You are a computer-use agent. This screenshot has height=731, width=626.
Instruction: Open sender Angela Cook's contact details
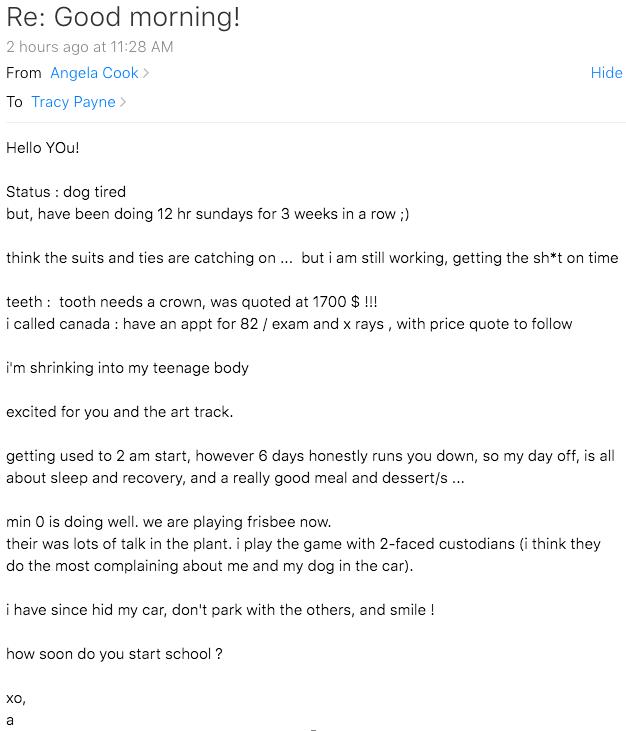pos(94,73)
